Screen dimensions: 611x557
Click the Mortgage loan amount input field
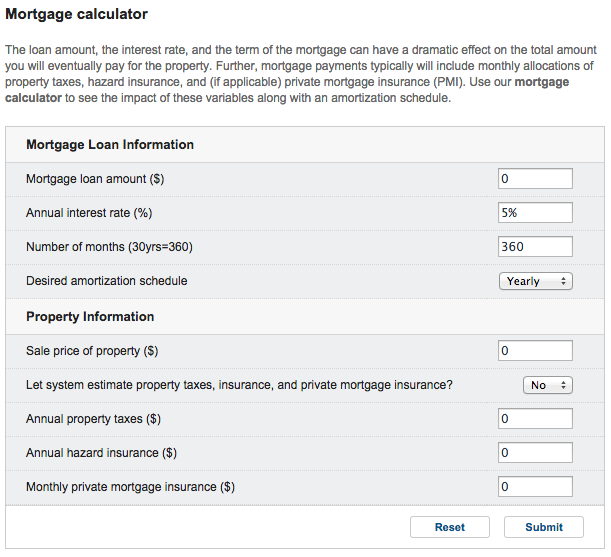(535, 179)
